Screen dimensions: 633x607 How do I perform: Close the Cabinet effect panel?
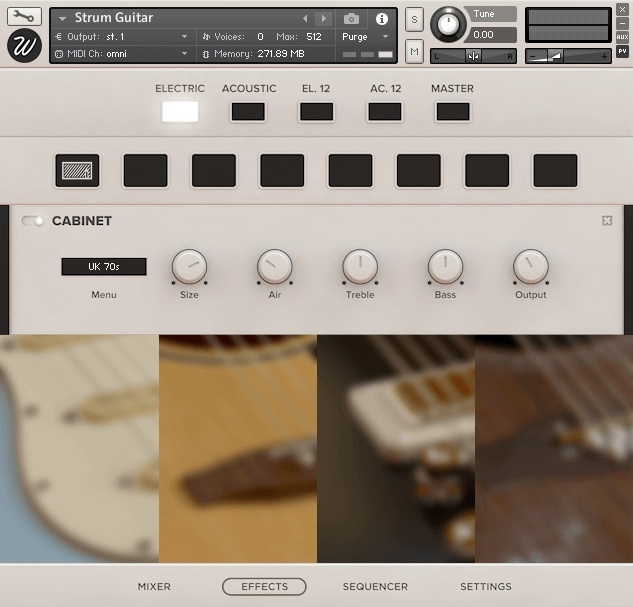coord(607,221)
